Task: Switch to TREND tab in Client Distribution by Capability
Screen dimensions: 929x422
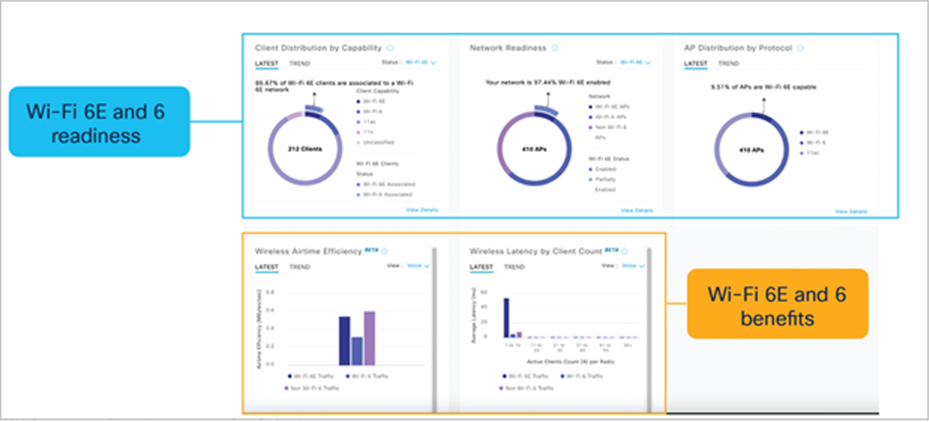Action: (299, 64)
